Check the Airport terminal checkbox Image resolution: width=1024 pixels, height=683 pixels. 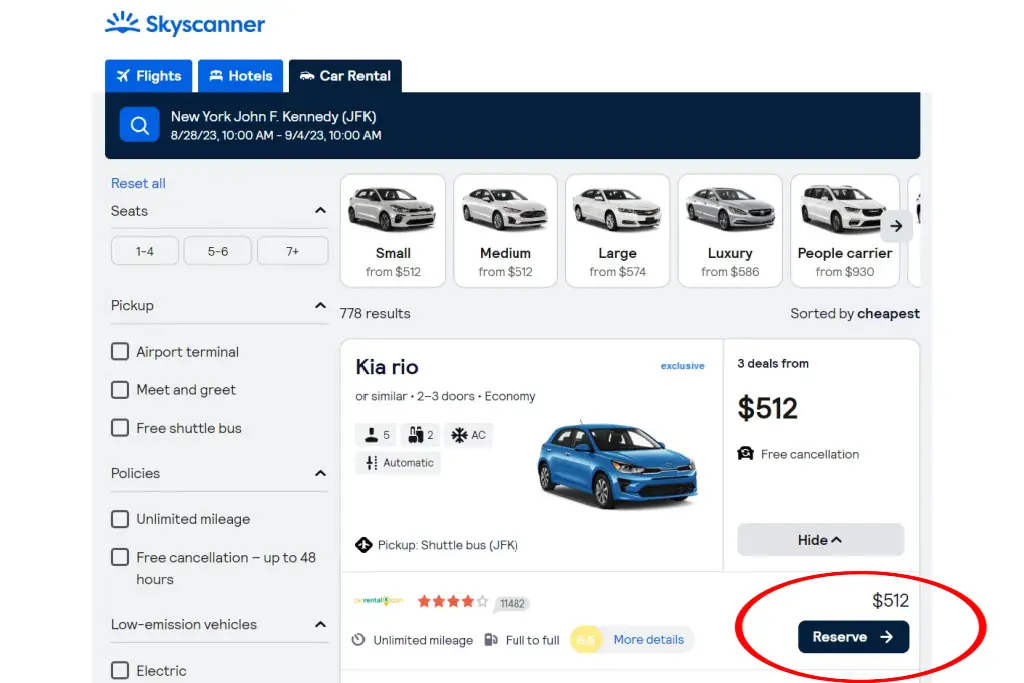(x=120, y=351)
